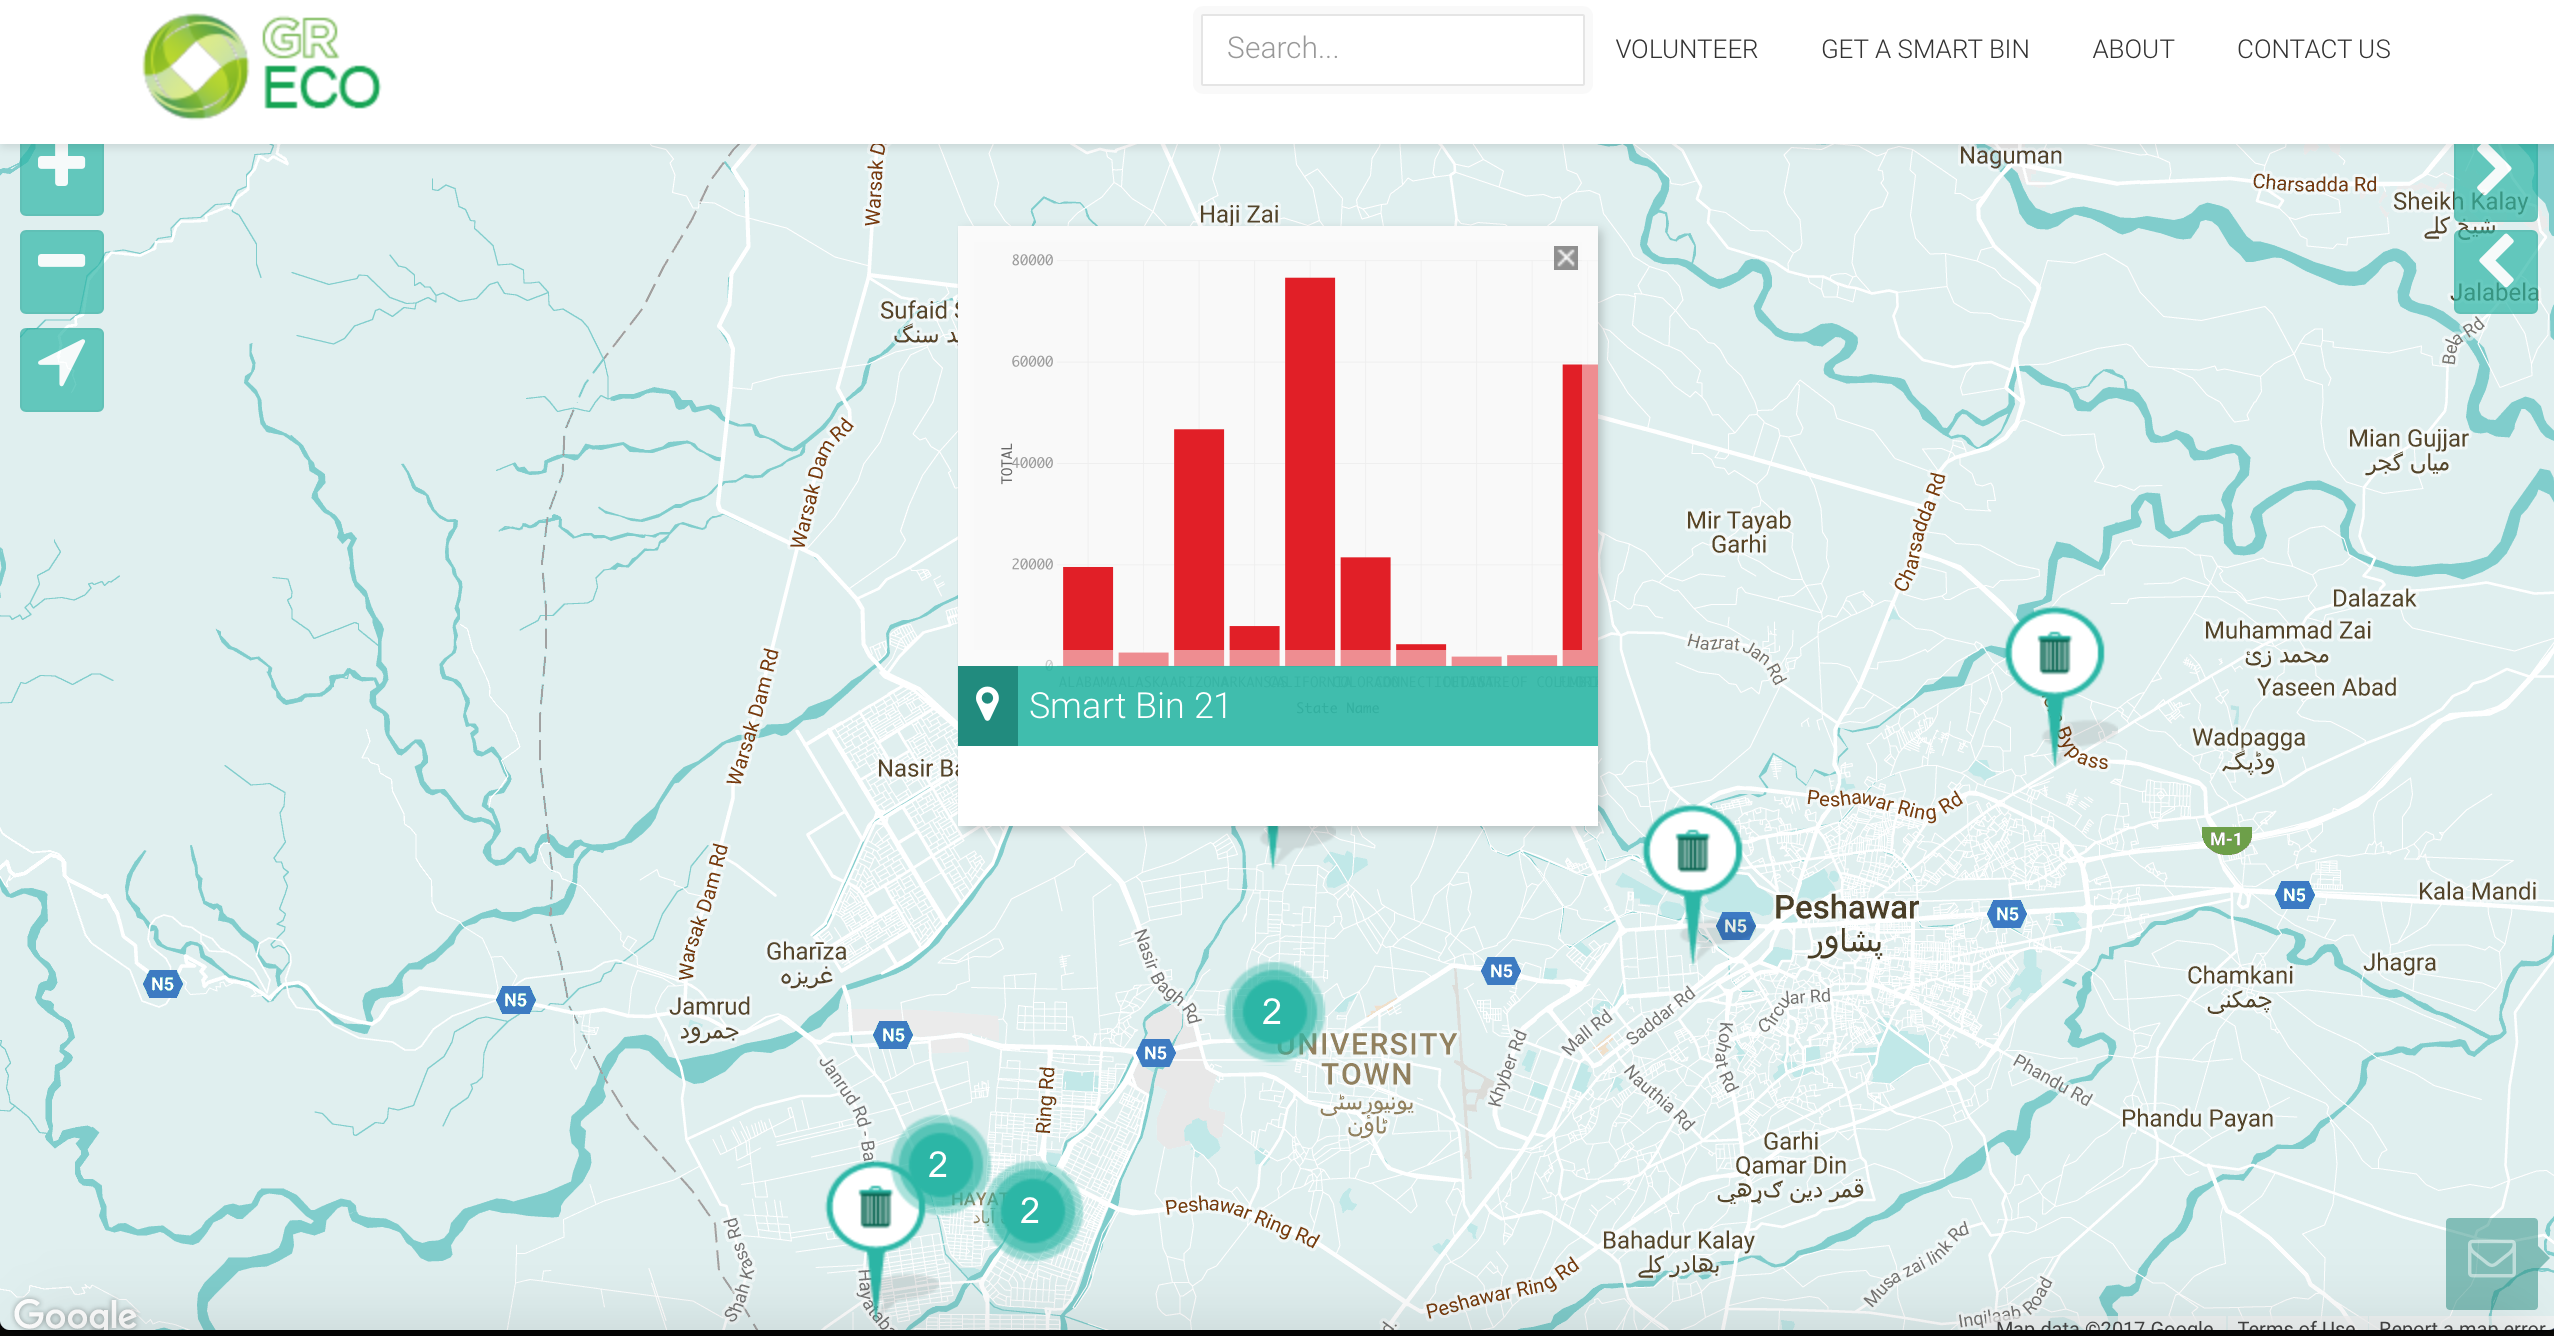Open the cluster marker near University Town
The image size is (2554, 1336).
(x=1272, y=1012)
